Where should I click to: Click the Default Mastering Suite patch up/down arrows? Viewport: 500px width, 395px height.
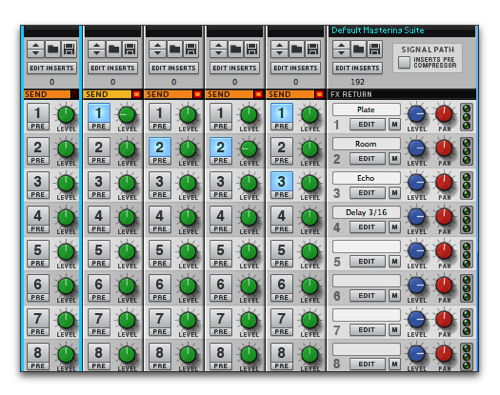(342, 49)
